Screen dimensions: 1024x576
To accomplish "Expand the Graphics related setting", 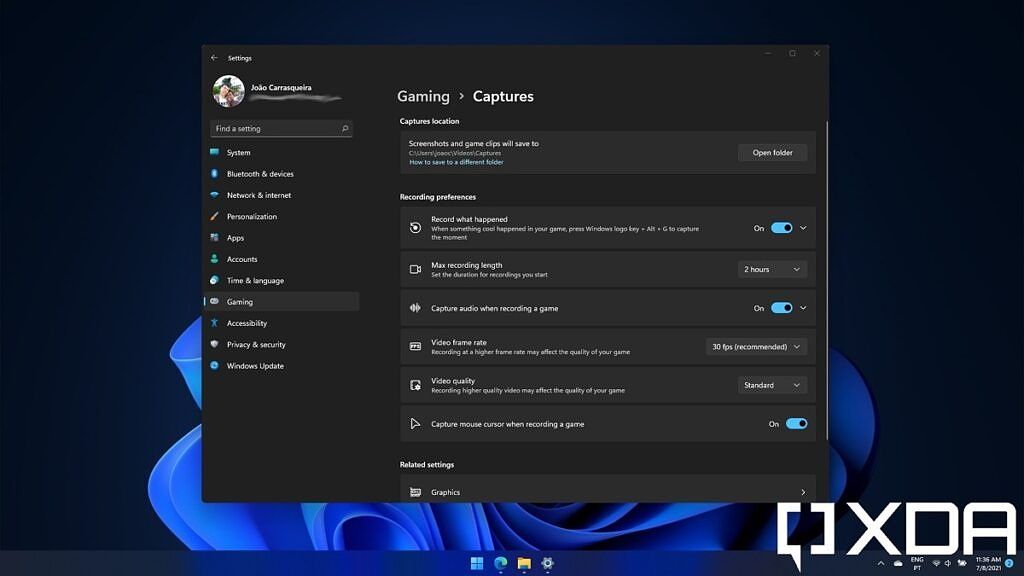I will 605,492.
